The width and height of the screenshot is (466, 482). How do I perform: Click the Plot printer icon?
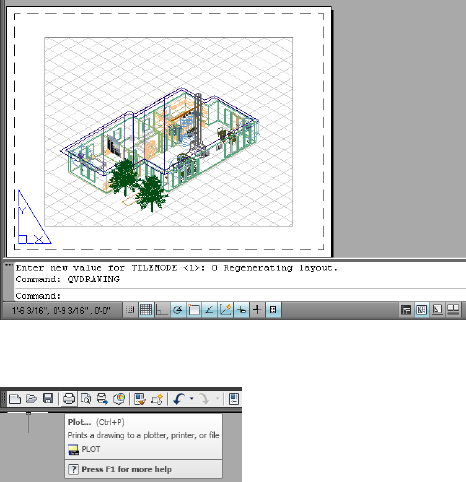click(x=69, y=399)
